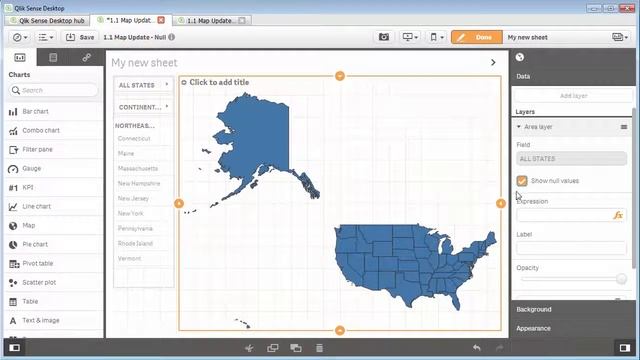Open the sheets selector dropdown

point(620,37)
